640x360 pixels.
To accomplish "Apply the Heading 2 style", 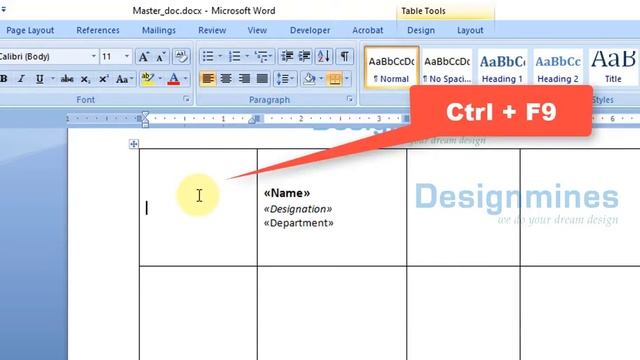I will [558, 67].
